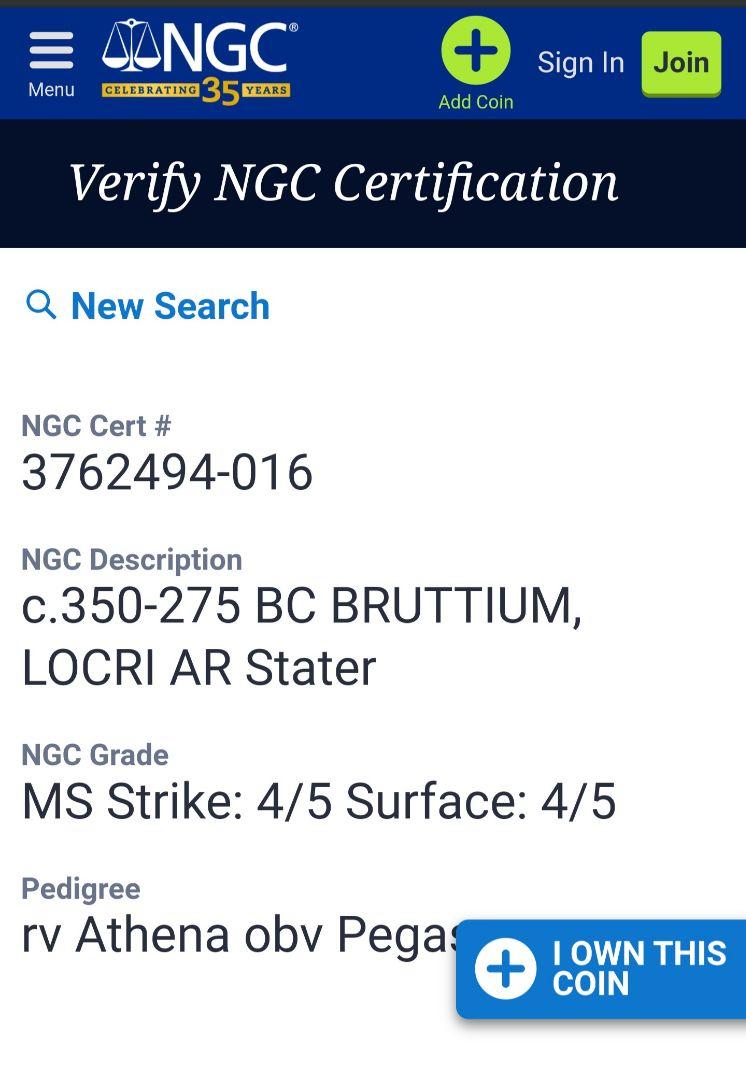Click the NGC Description label
The width and height of the screenshot is (746, 1080).
(132, 560)
